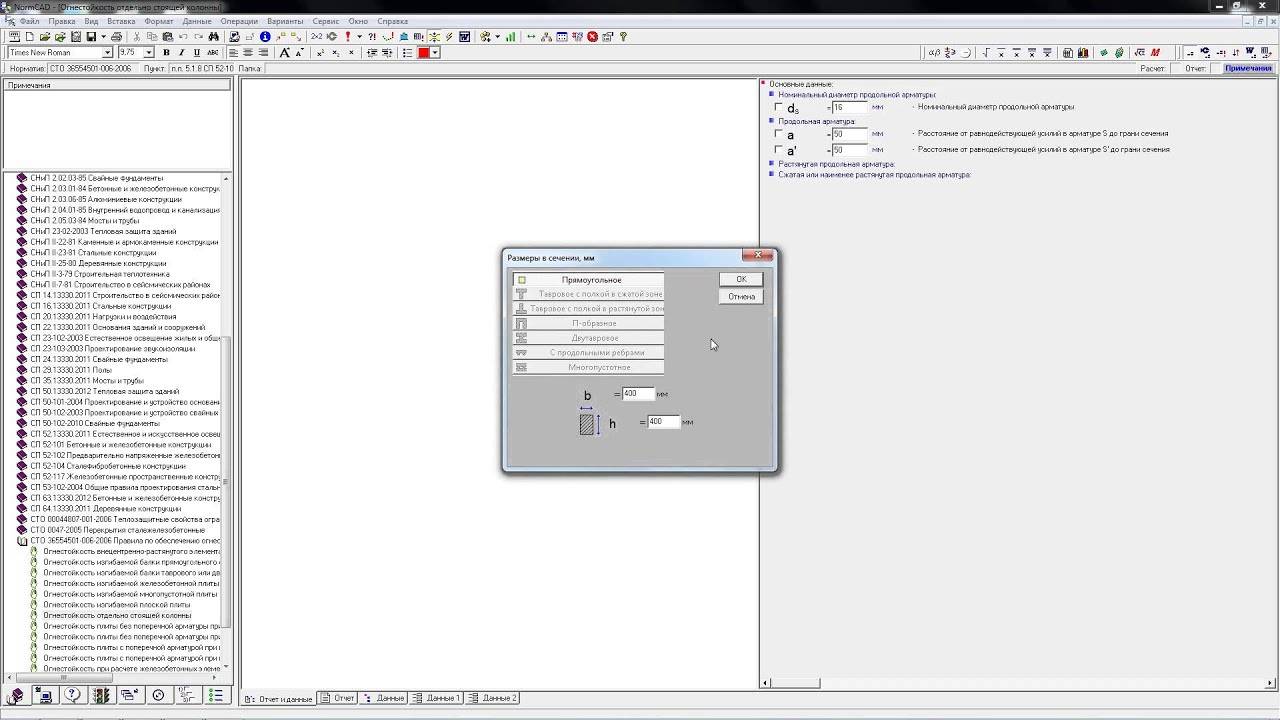Viewport: 1280px width, 720px height.
Task: Click the red M icon in right toolbar
Action: (x=1155, y=52)
